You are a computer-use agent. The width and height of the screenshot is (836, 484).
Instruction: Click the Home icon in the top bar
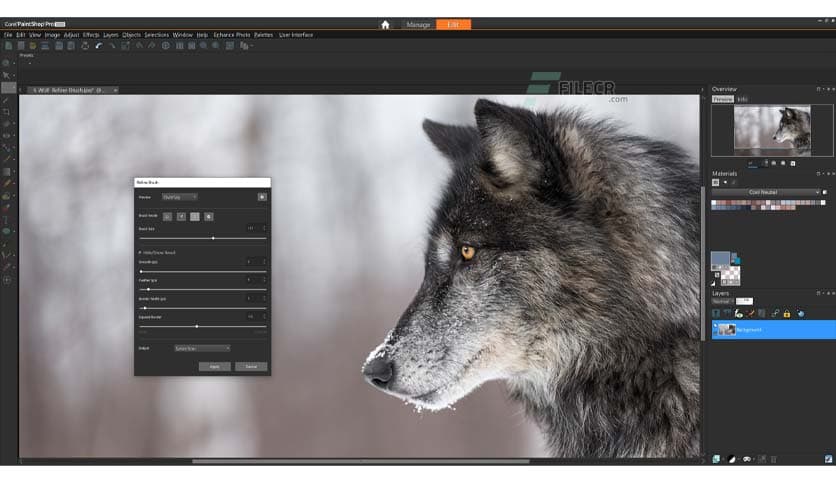pyautogui.click(x=385, y=24)
